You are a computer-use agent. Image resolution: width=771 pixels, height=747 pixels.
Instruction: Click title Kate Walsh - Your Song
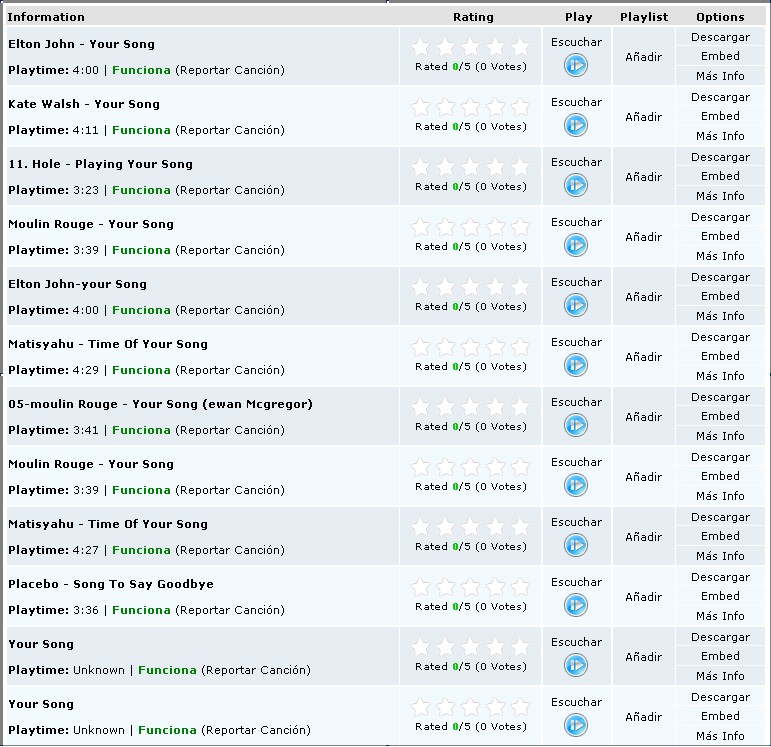tap(84, 104)
